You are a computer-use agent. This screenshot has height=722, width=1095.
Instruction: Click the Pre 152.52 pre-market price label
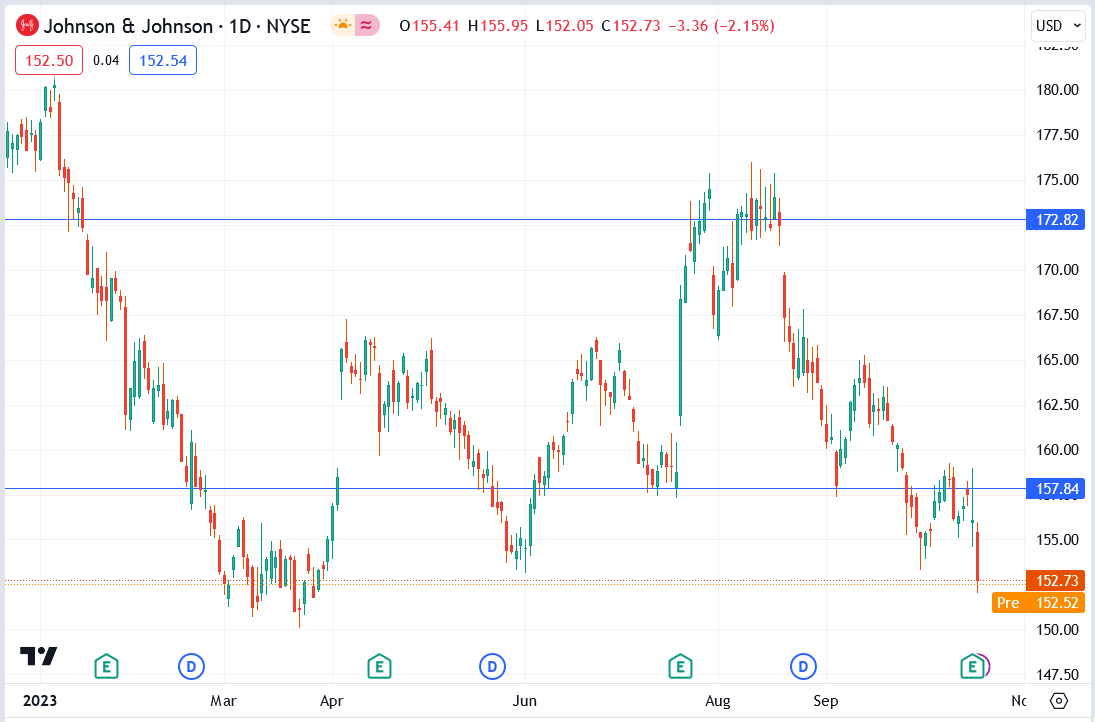coord(1038,603)
